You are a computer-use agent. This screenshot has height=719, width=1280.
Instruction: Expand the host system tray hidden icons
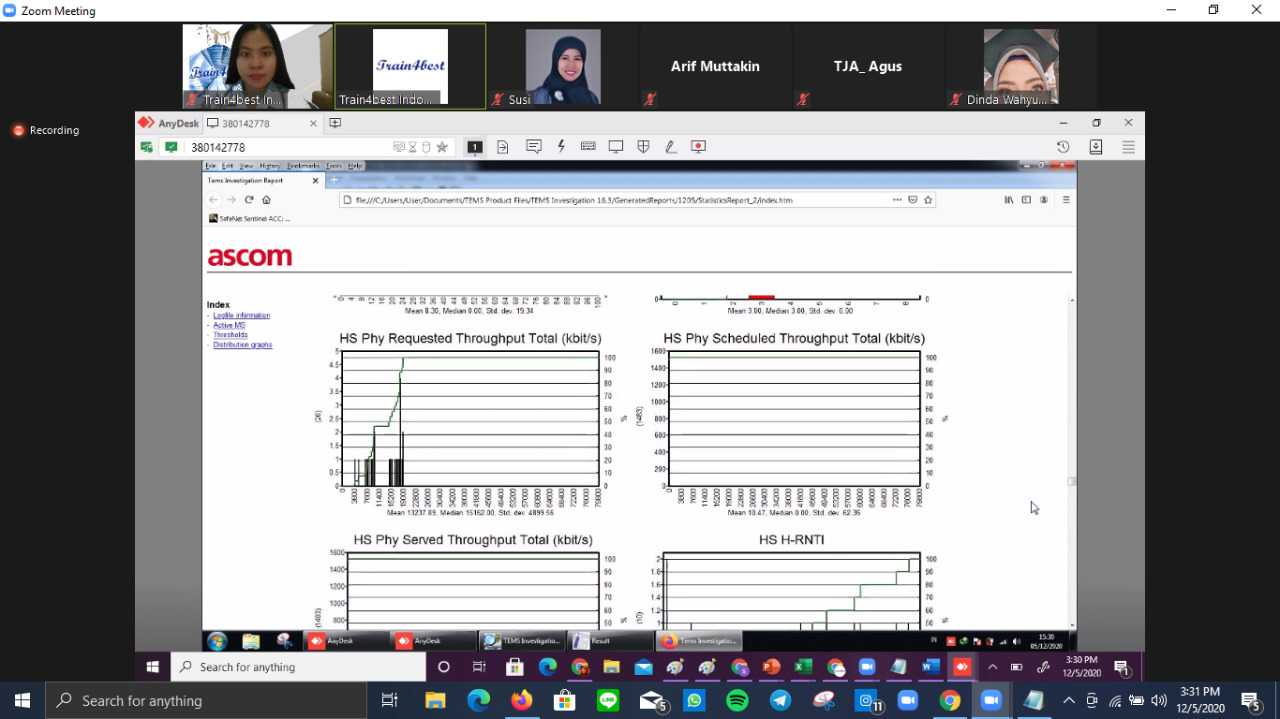tap(1069, 701)
